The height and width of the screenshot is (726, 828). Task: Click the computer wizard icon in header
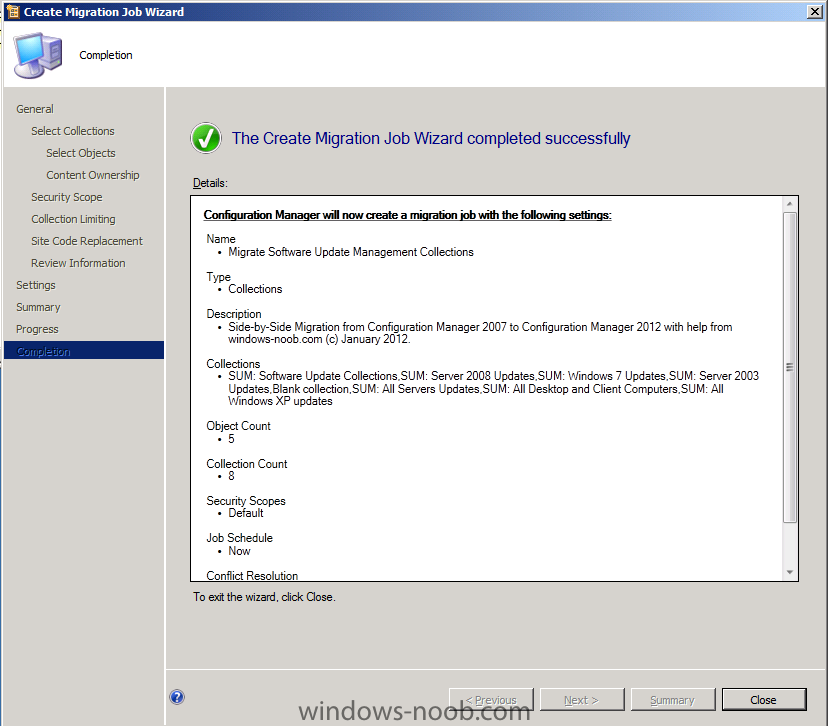[x=38, y=55]
